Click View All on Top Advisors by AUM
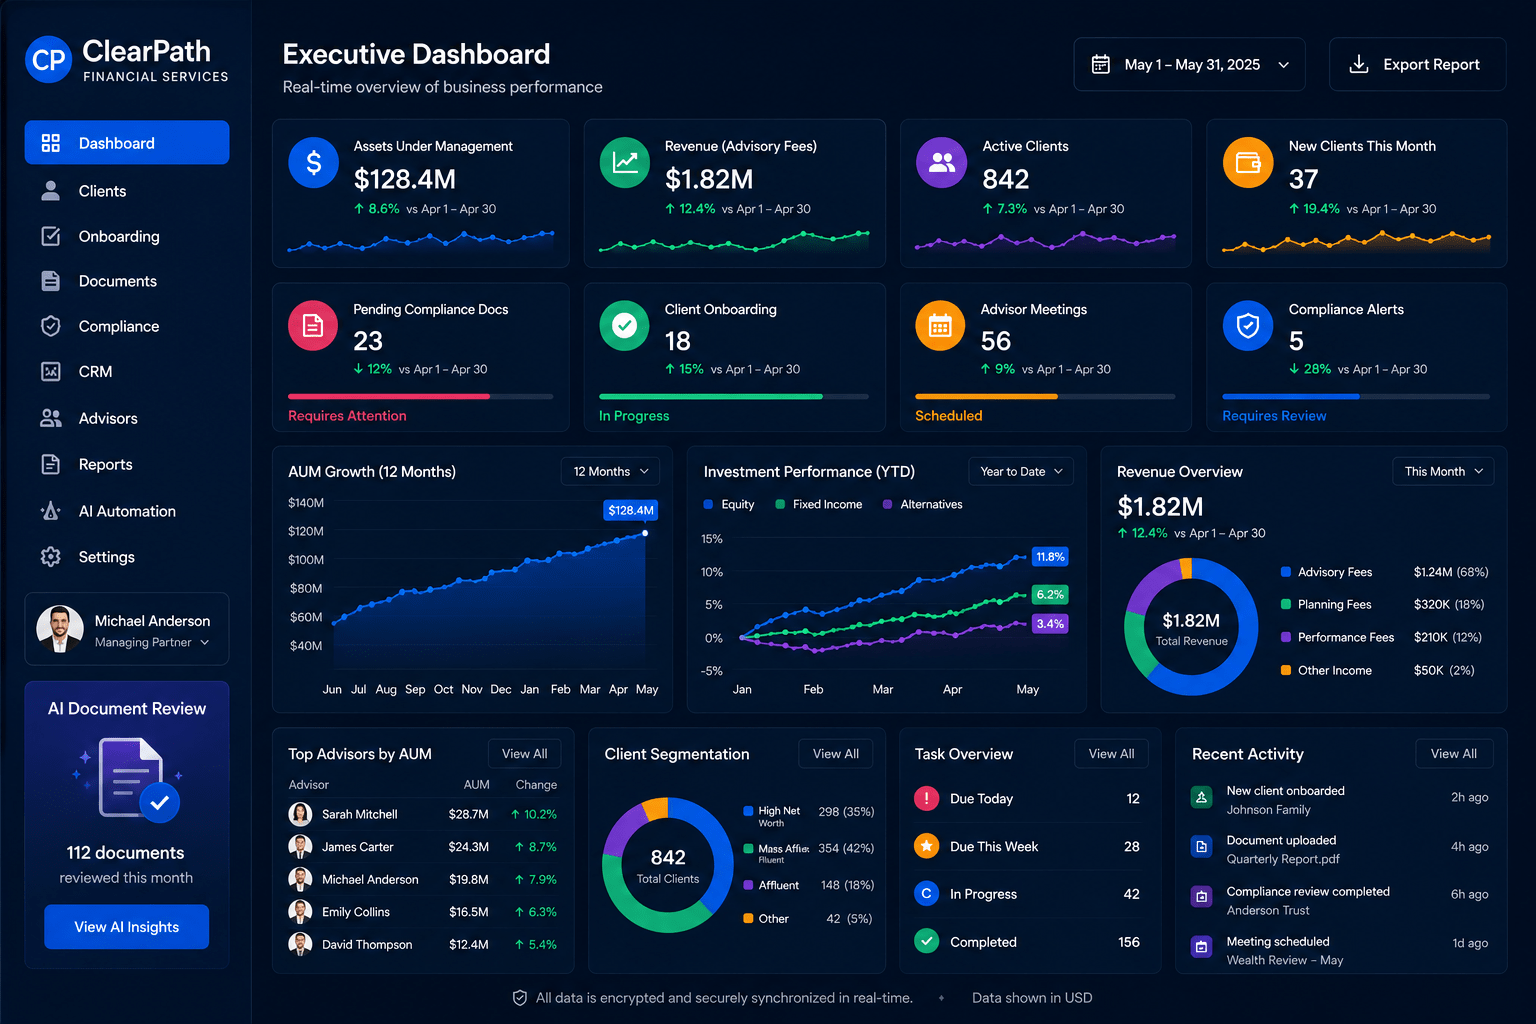Viewport: 1536px width, 1024px height. point(525,754)
